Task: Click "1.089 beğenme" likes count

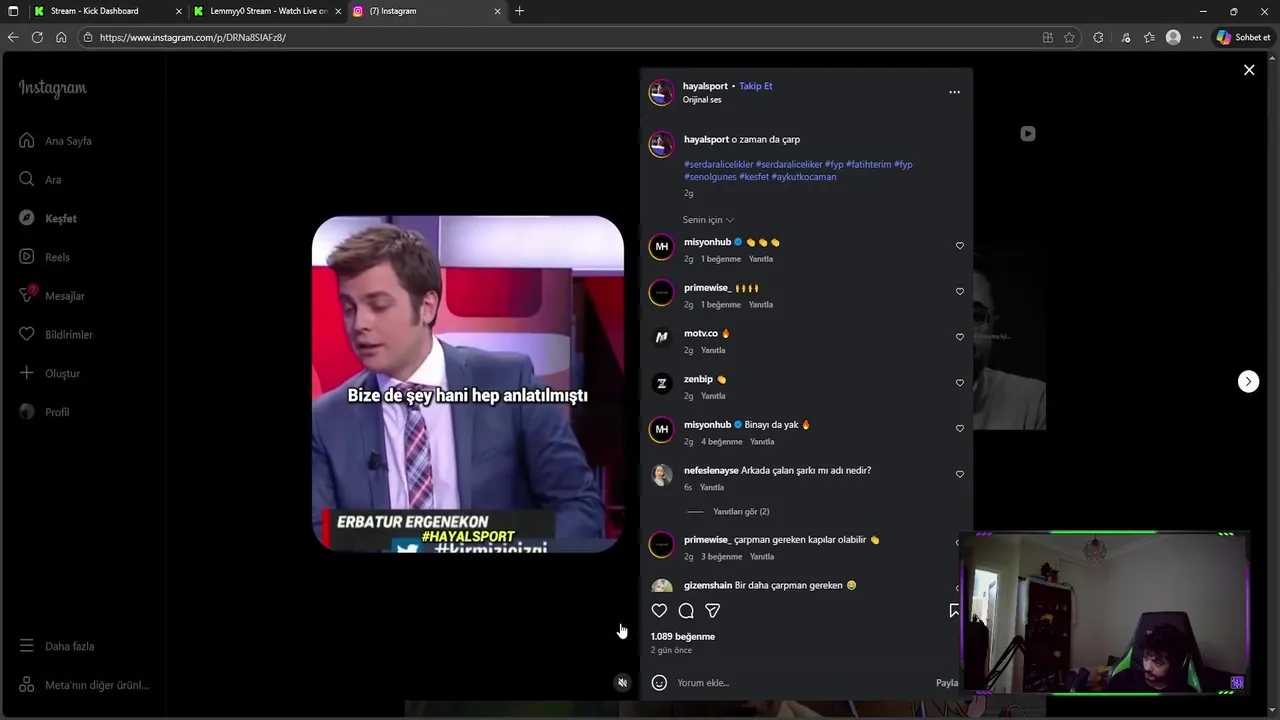Action: 683,637
